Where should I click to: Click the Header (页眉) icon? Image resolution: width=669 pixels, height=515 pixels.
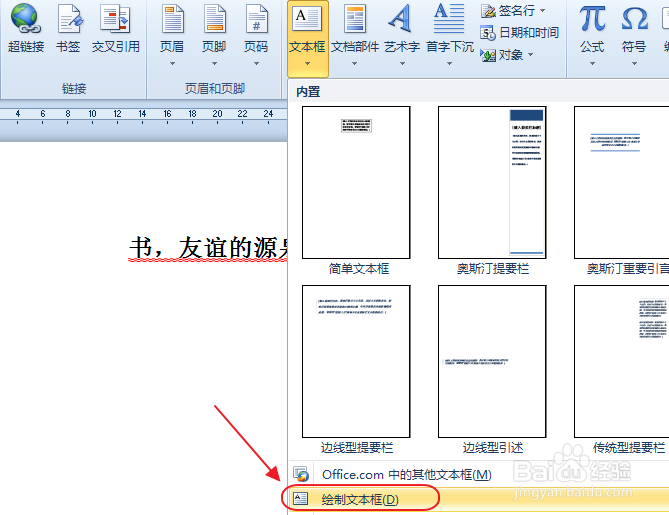click(172, 19)
